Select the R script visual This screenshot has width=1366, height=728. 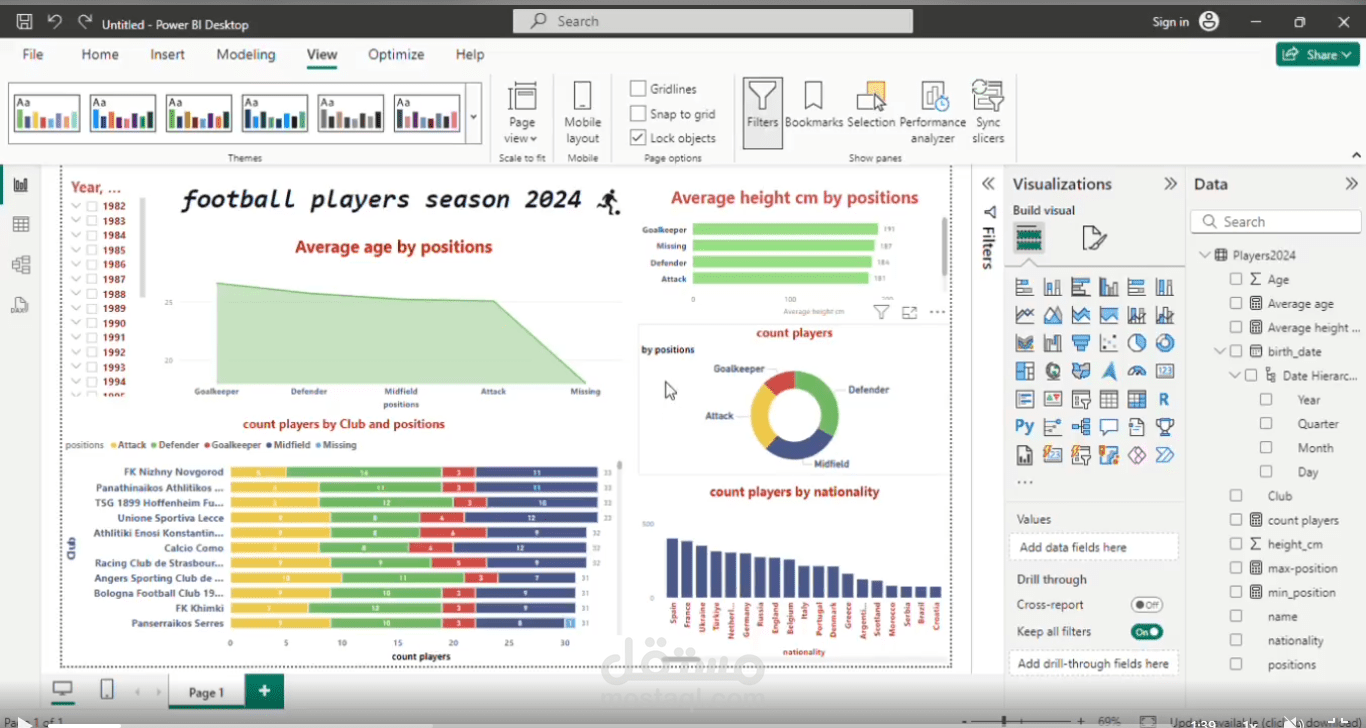1164,399
